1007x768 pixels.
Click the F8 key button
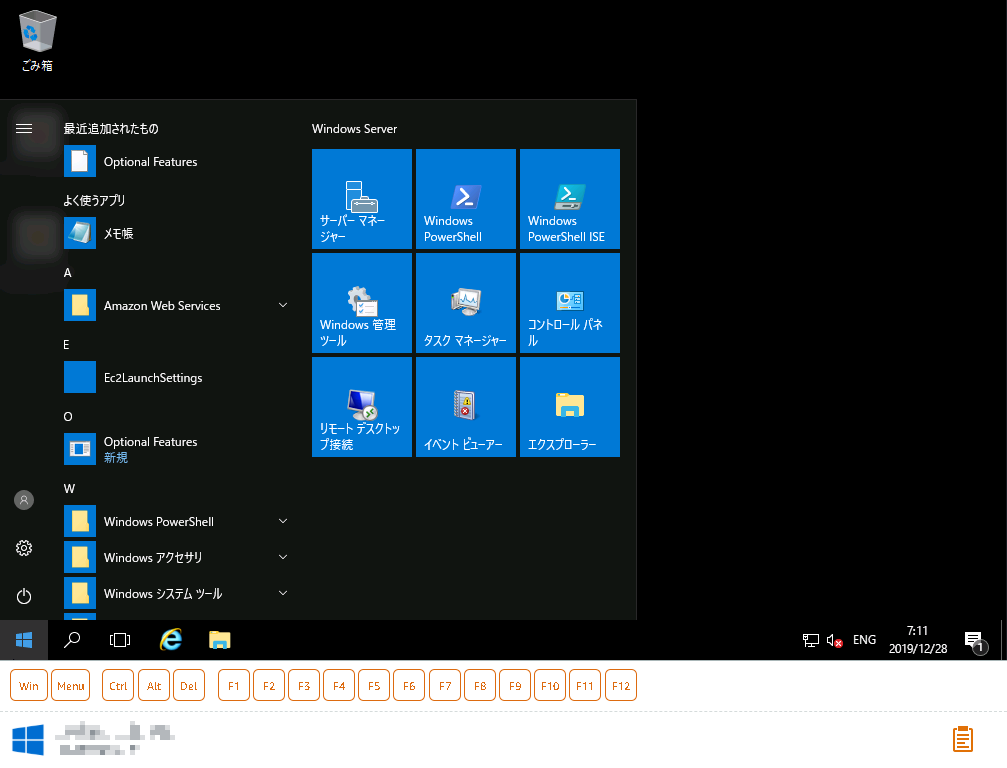click(480, 686)
